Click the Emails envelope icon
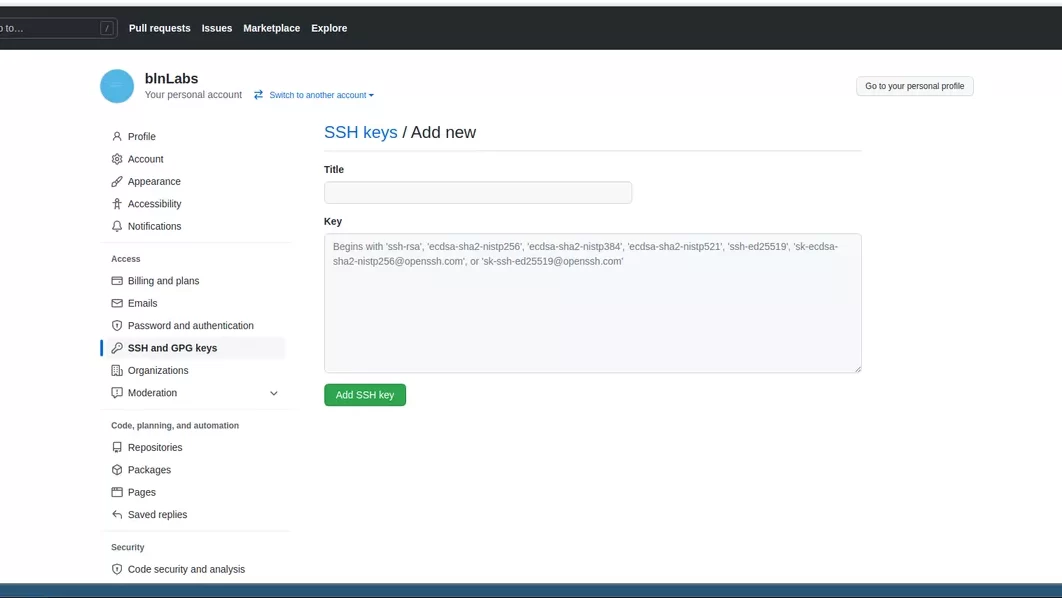Screen dimensions: 1062x598 116,303
